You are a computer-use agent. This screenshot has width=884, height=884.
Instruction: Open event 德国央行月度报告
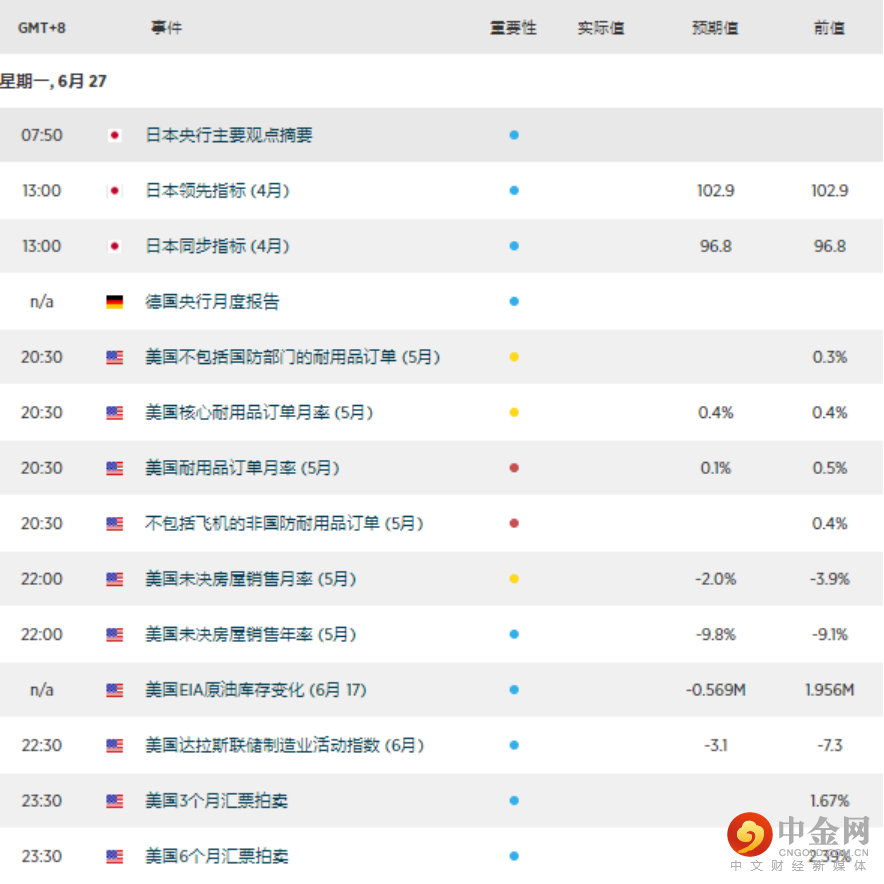tap(212, 302)
